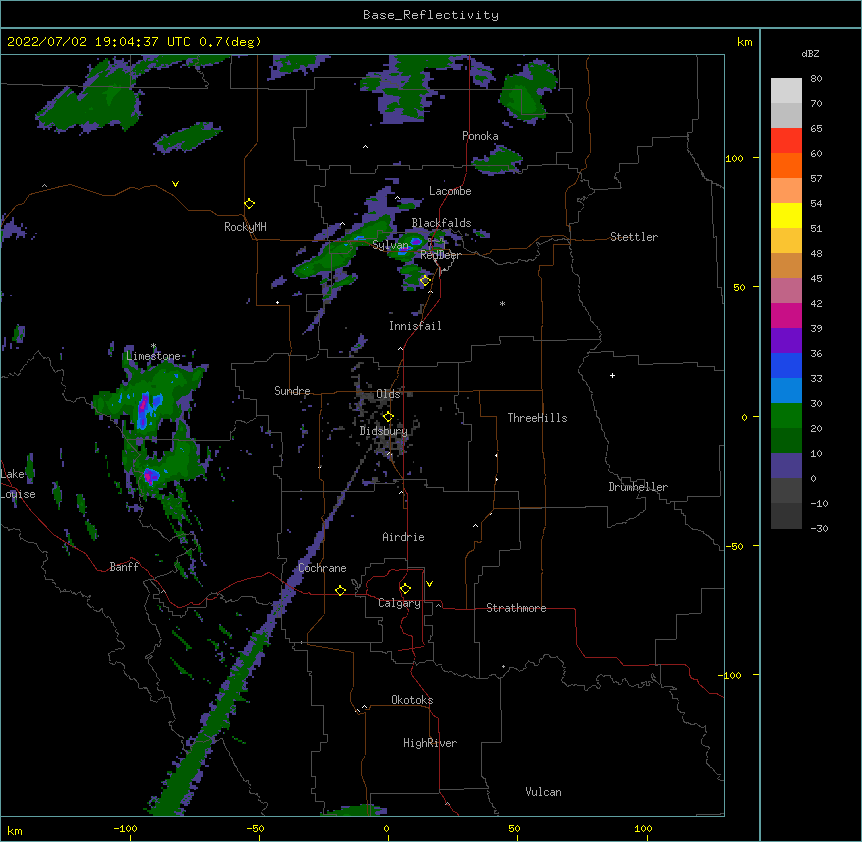Viewport: 862px width, 842px height.
Task: Pick the lightest gray 80-70 dBZ legend swatch
Action: coord(786,91)
